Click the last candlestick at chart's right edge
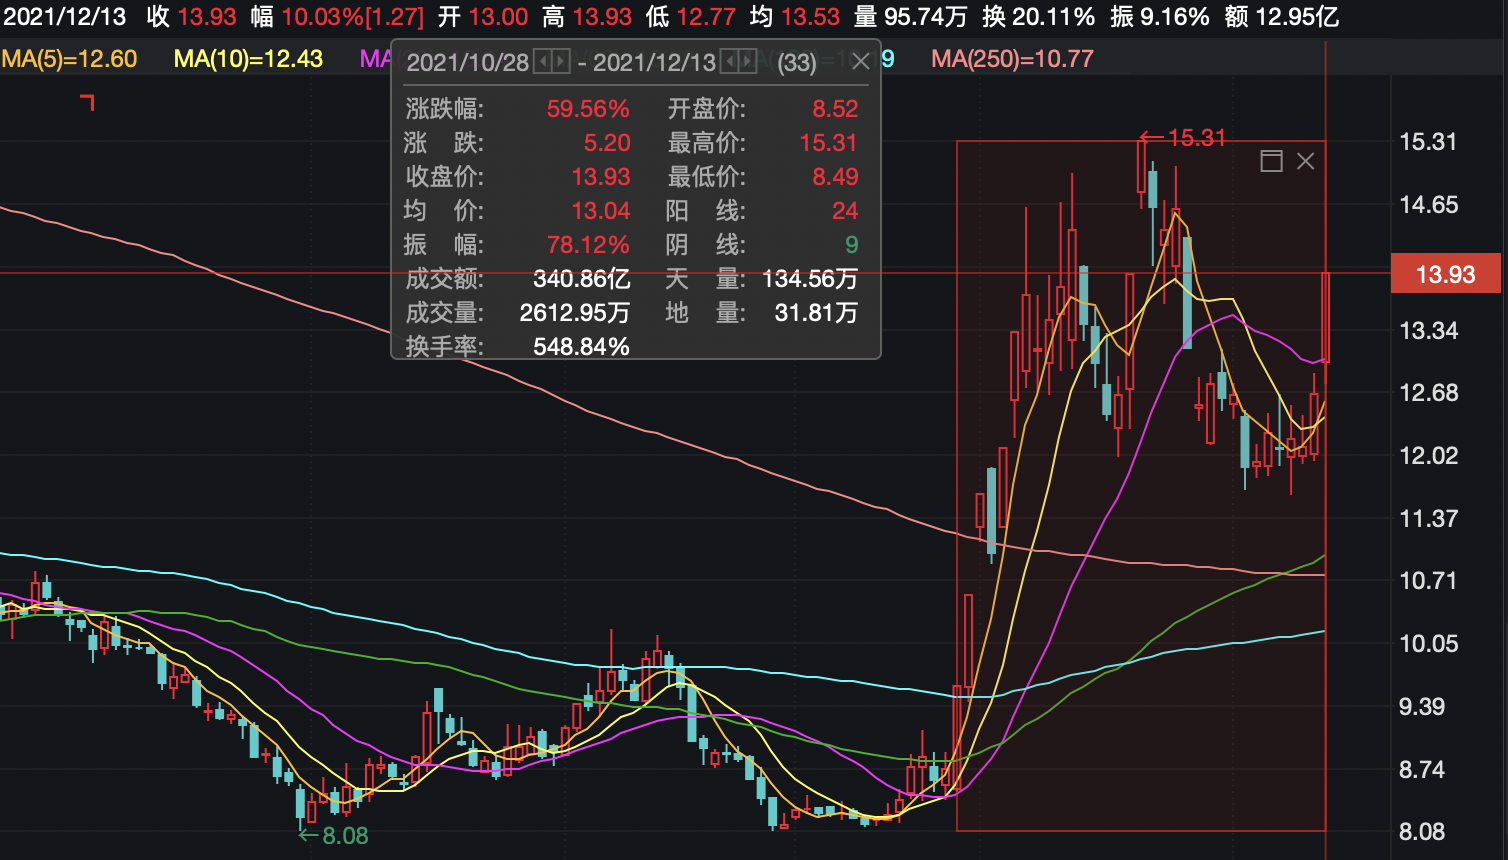Viewport: 1508px width, 860px height. (1325, 317)
